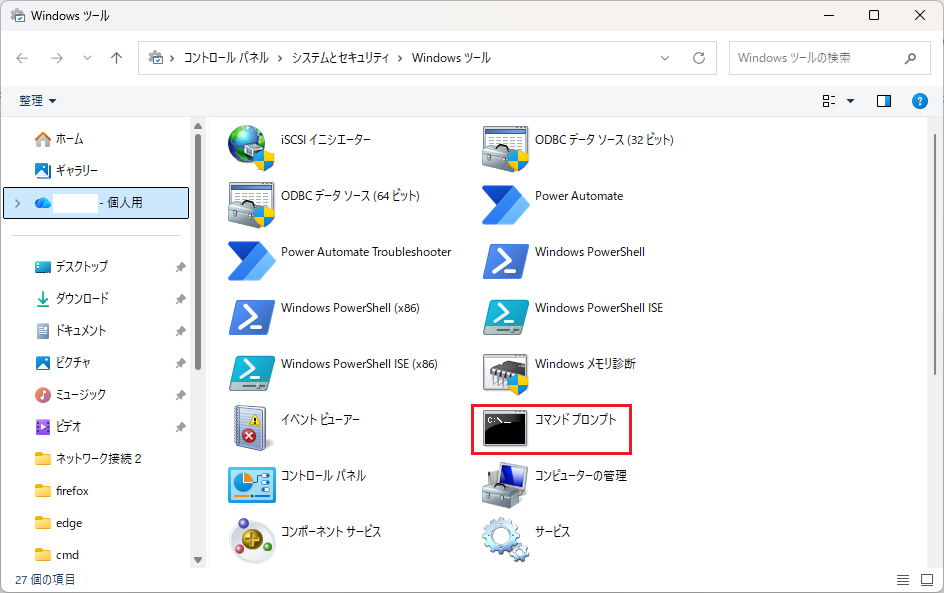Open the コンピューターの管理 icon
This screenshot has width=944, height=593.
coord(505,484)
